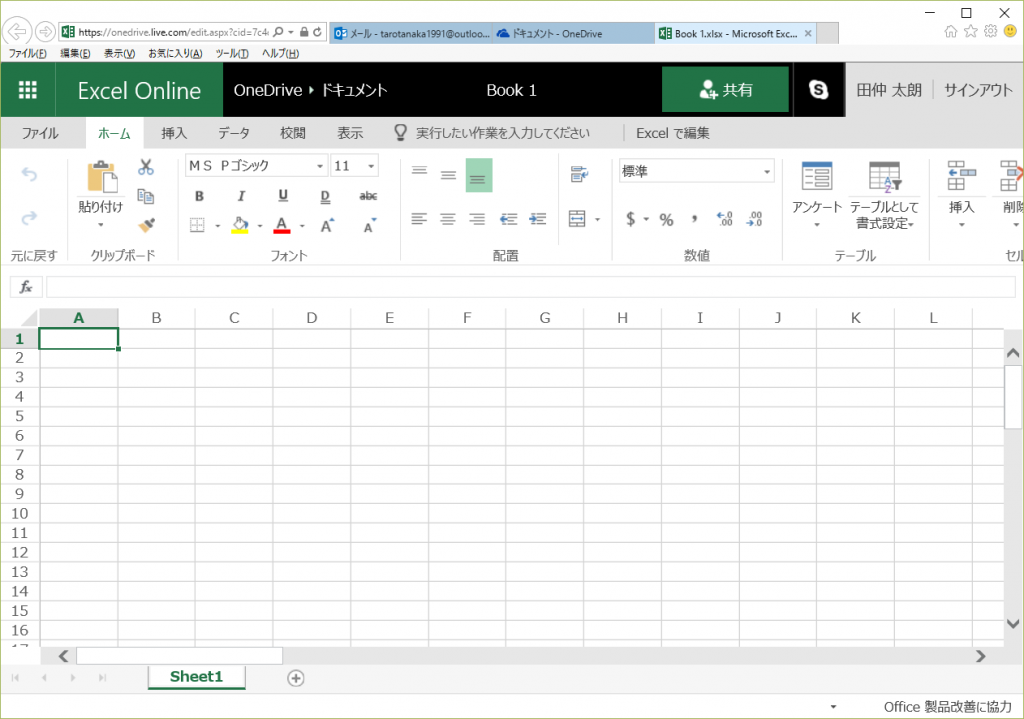Switch to the 表示 ribbon tab

coord(350,133)
